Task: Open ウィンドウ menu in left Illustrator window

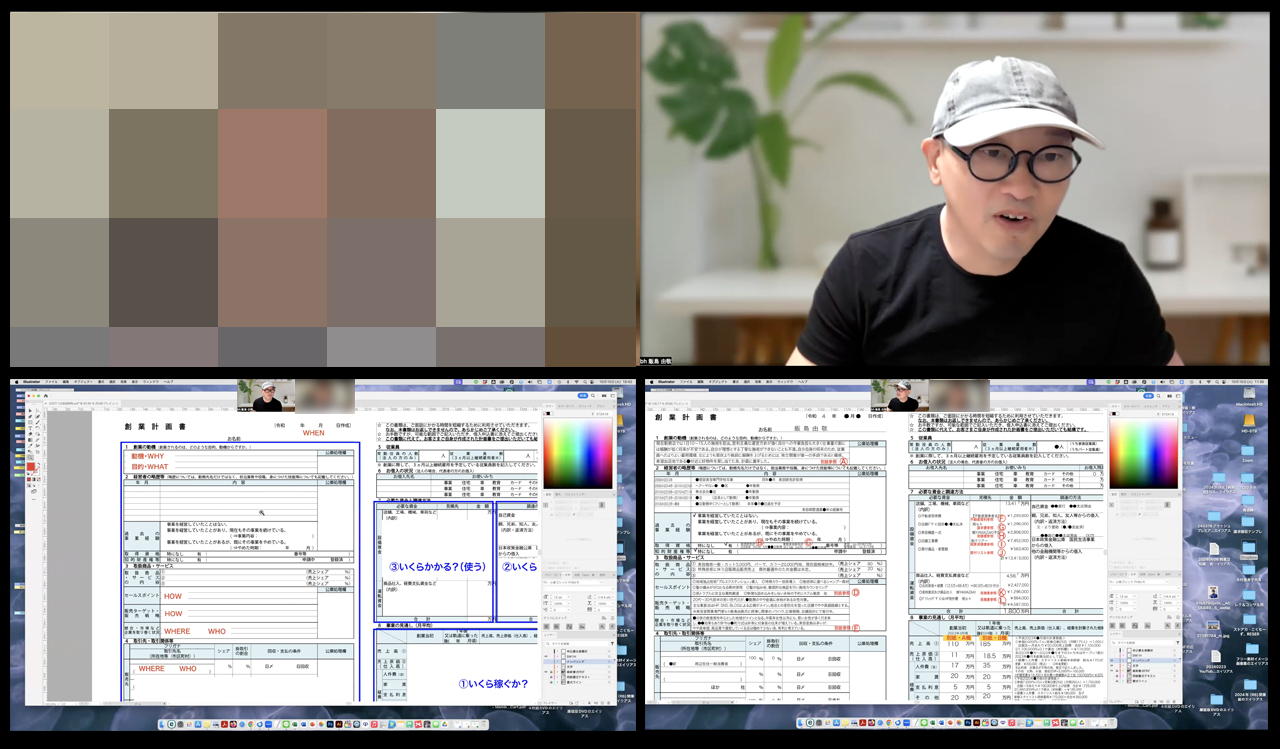Action: 151,382
